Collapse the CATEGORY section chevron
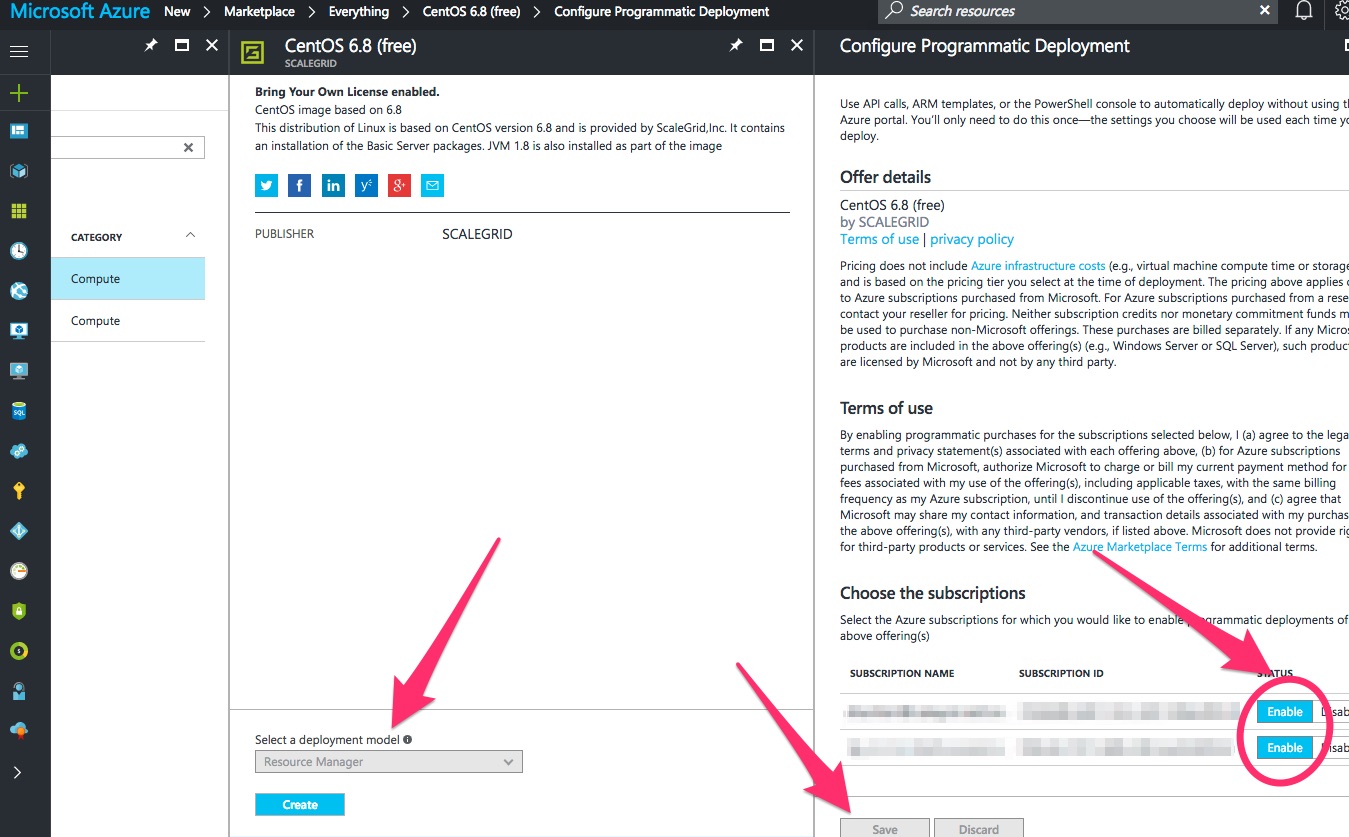This screenshot has height=837, width=1349. coord(191,235)
